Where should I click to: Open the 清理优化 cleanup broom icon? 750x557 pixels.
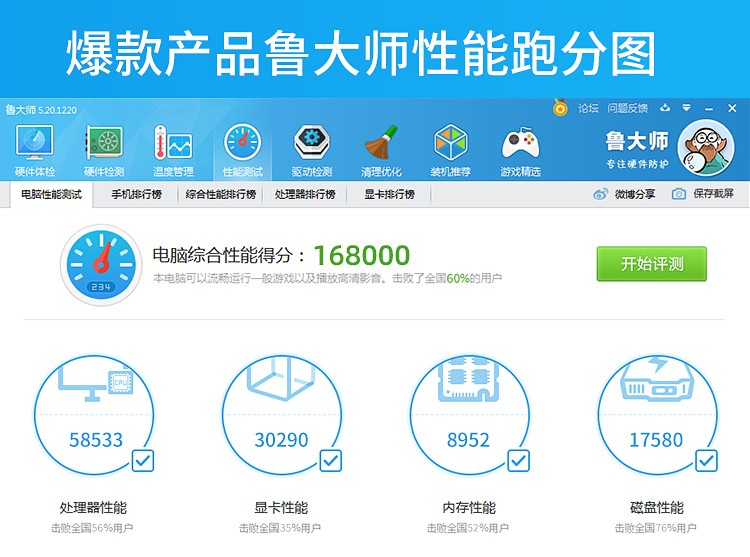pyautogui.click(x=381, y=151)
